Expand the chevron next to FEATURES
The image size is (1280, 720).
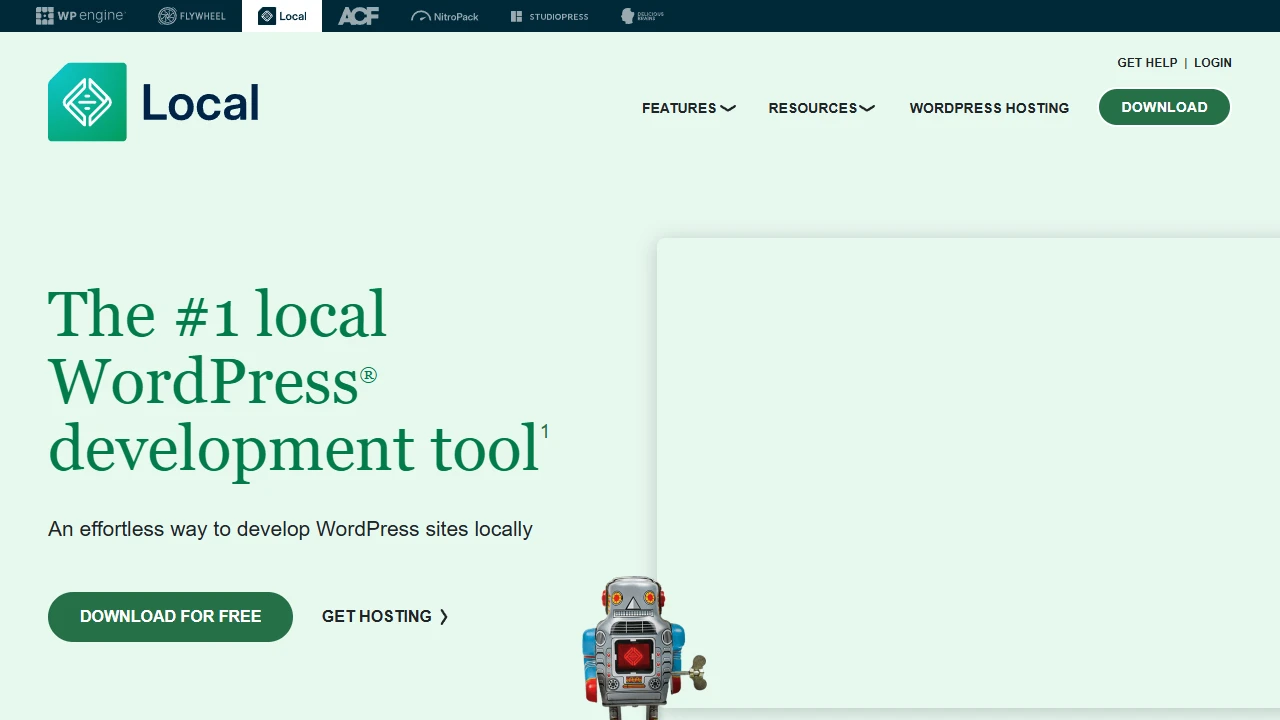click(x=728, y=109)
